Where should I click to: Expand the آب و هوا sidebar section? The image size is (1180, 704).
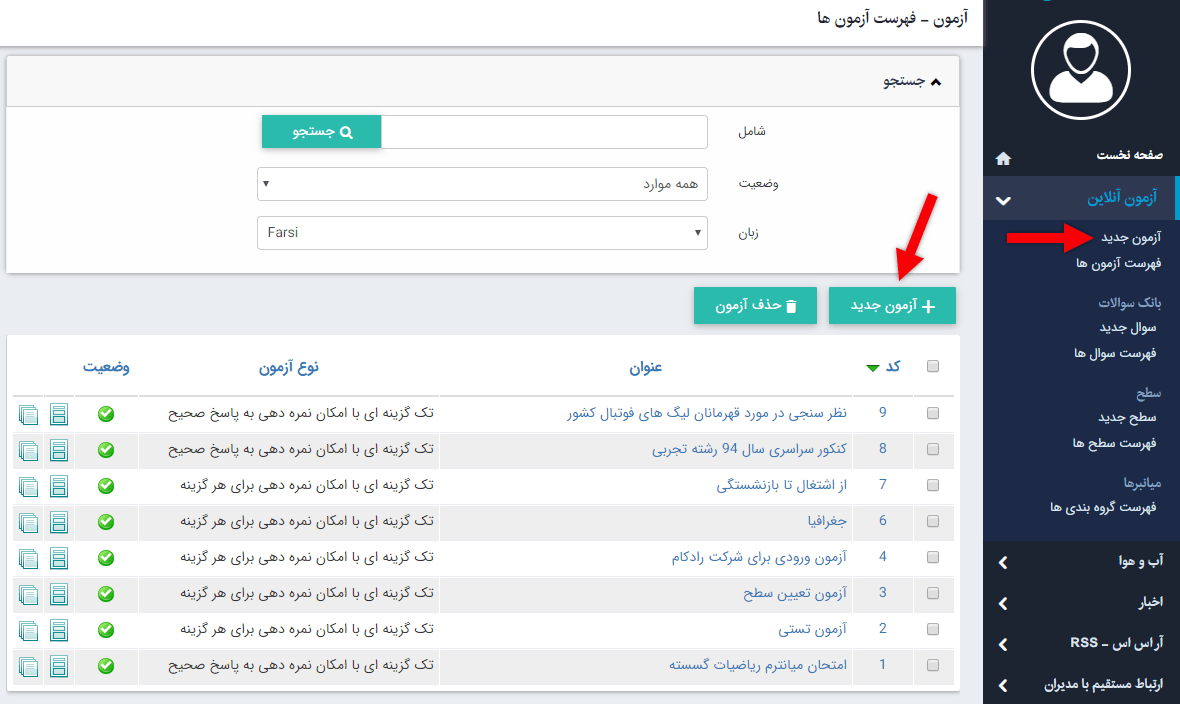point(1080,562)
